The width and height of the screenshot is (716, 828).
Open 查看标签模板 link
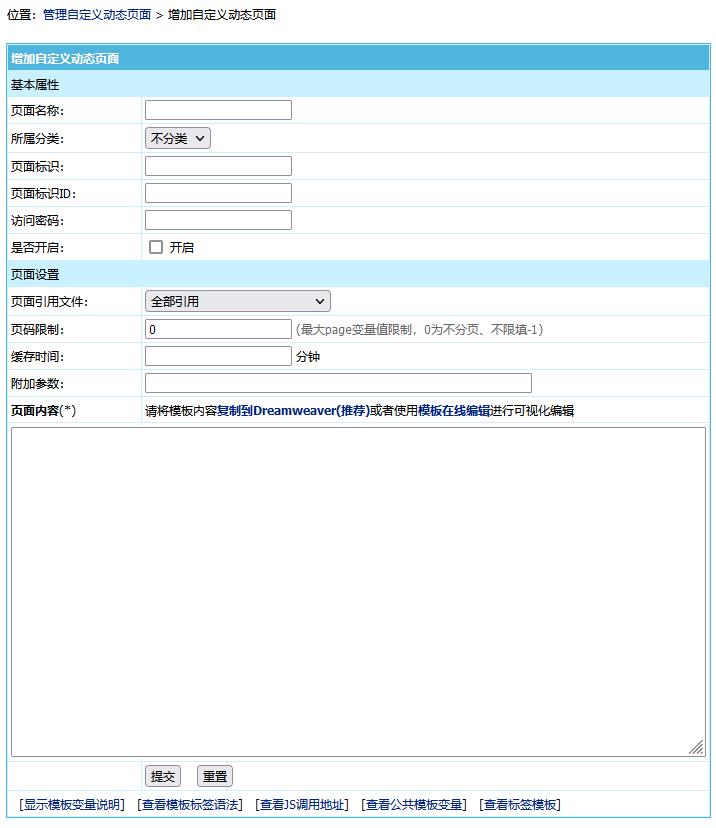tap(520, 805)
